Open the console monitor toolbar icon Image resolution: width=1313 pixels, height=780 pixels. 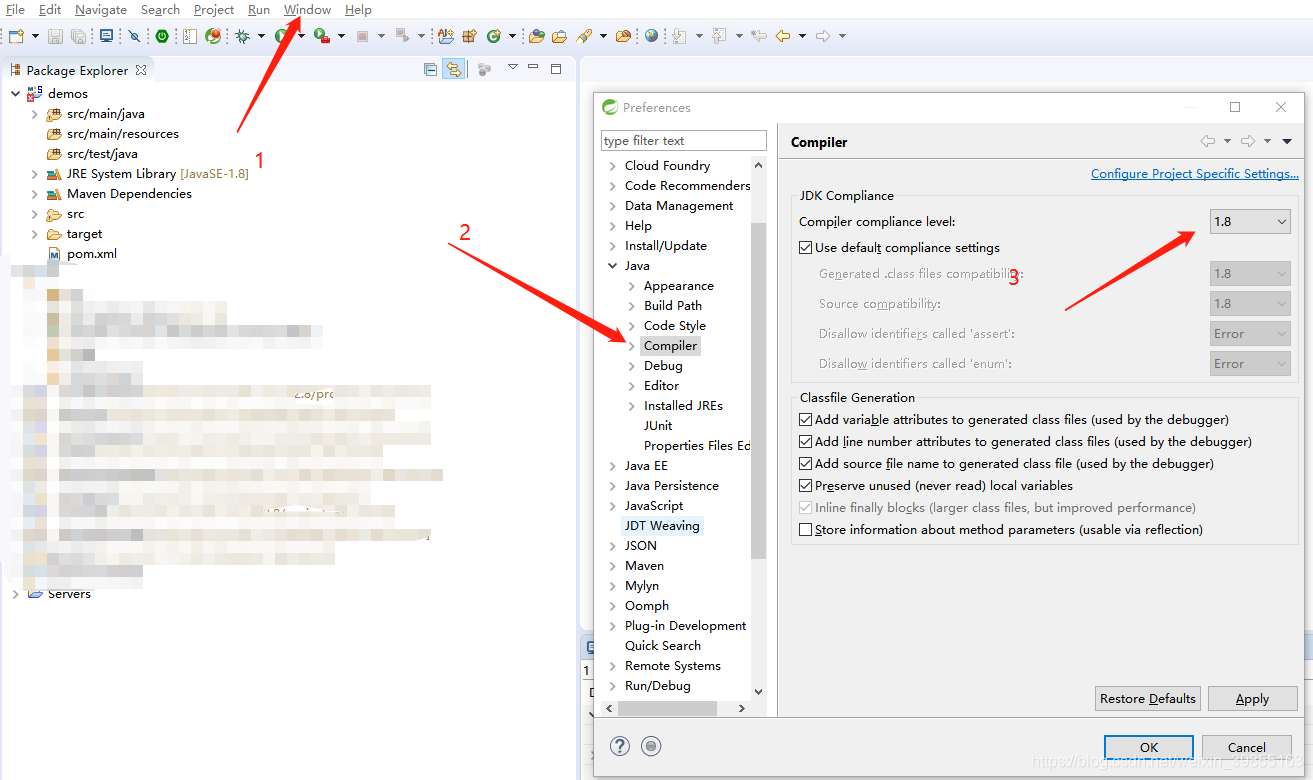click(x=106, y=36)
